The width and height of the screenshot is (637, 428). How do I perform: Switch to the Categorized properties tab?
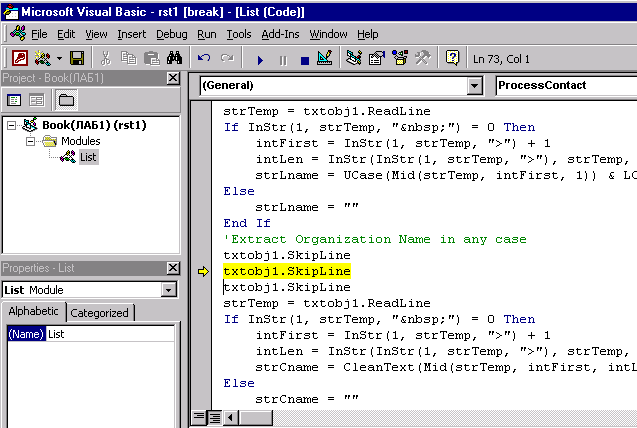[x=99, y=313]
